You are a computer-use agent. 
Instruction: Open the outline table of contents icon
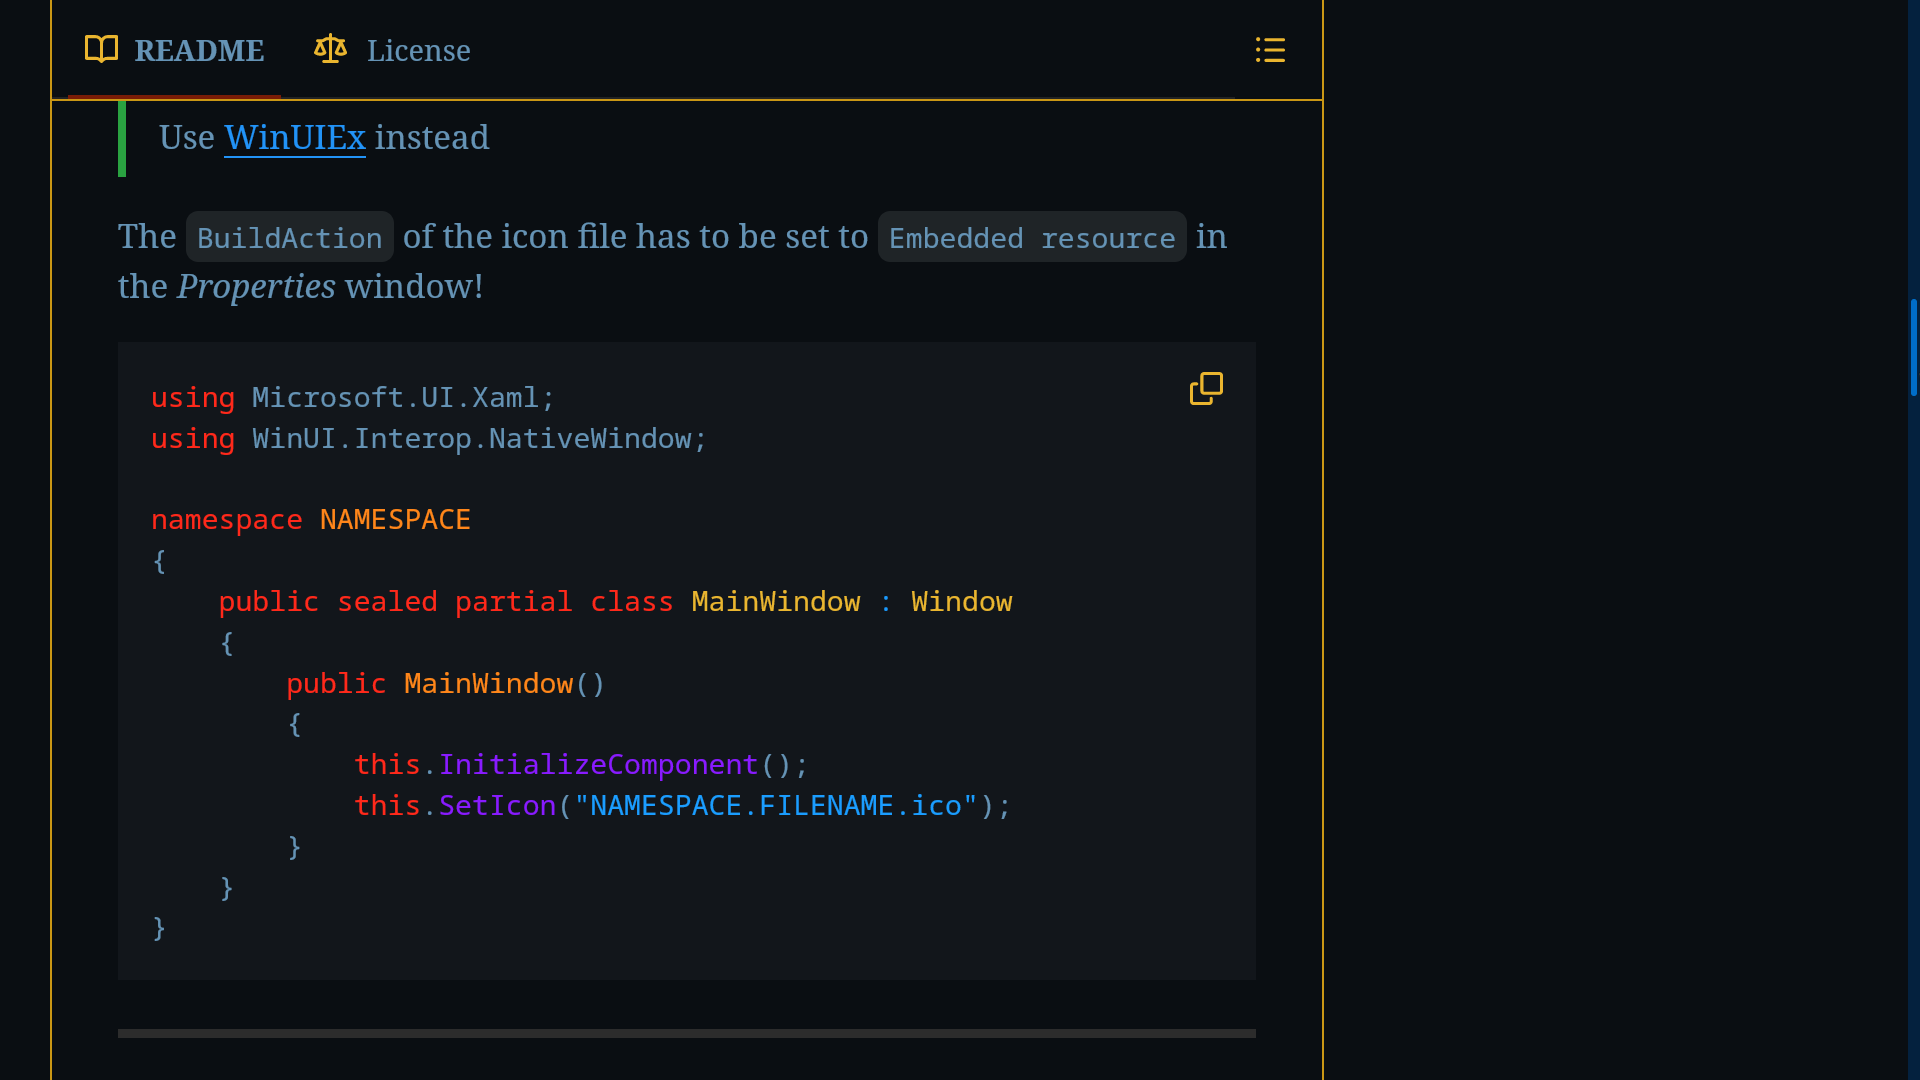coord(1270,50)
